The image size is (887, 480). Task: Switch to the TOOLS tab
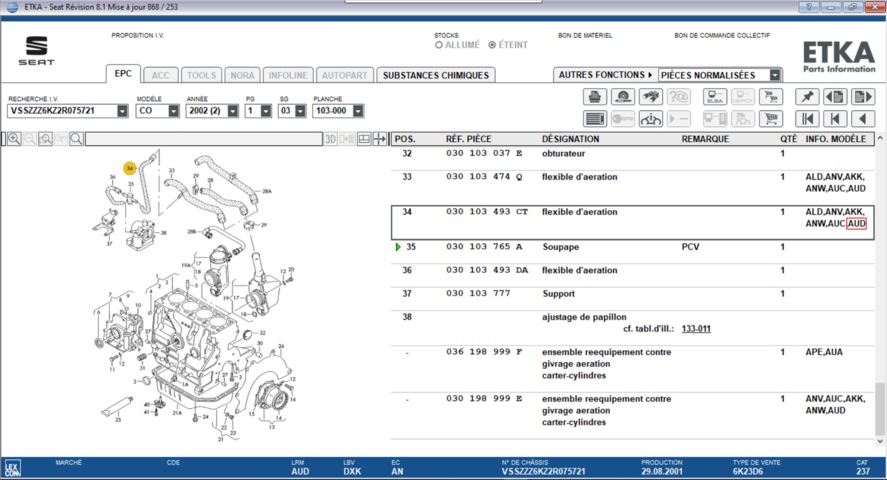pos(201,75)
